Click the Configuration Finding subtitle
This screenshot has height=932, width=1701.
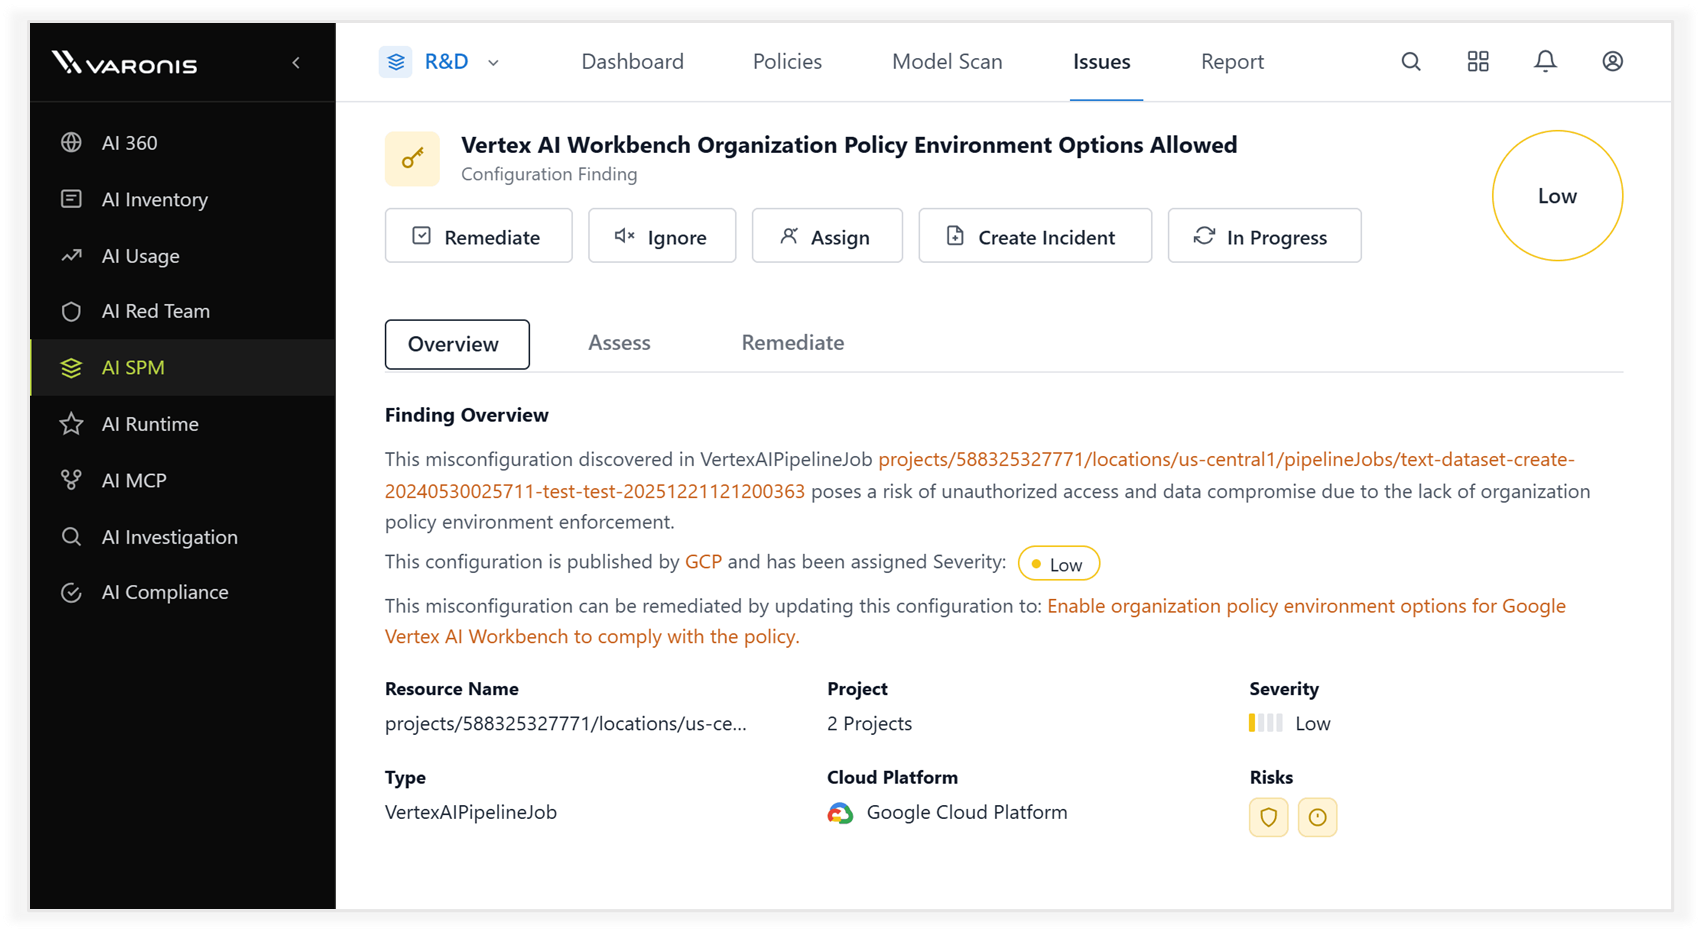[548, 174]
